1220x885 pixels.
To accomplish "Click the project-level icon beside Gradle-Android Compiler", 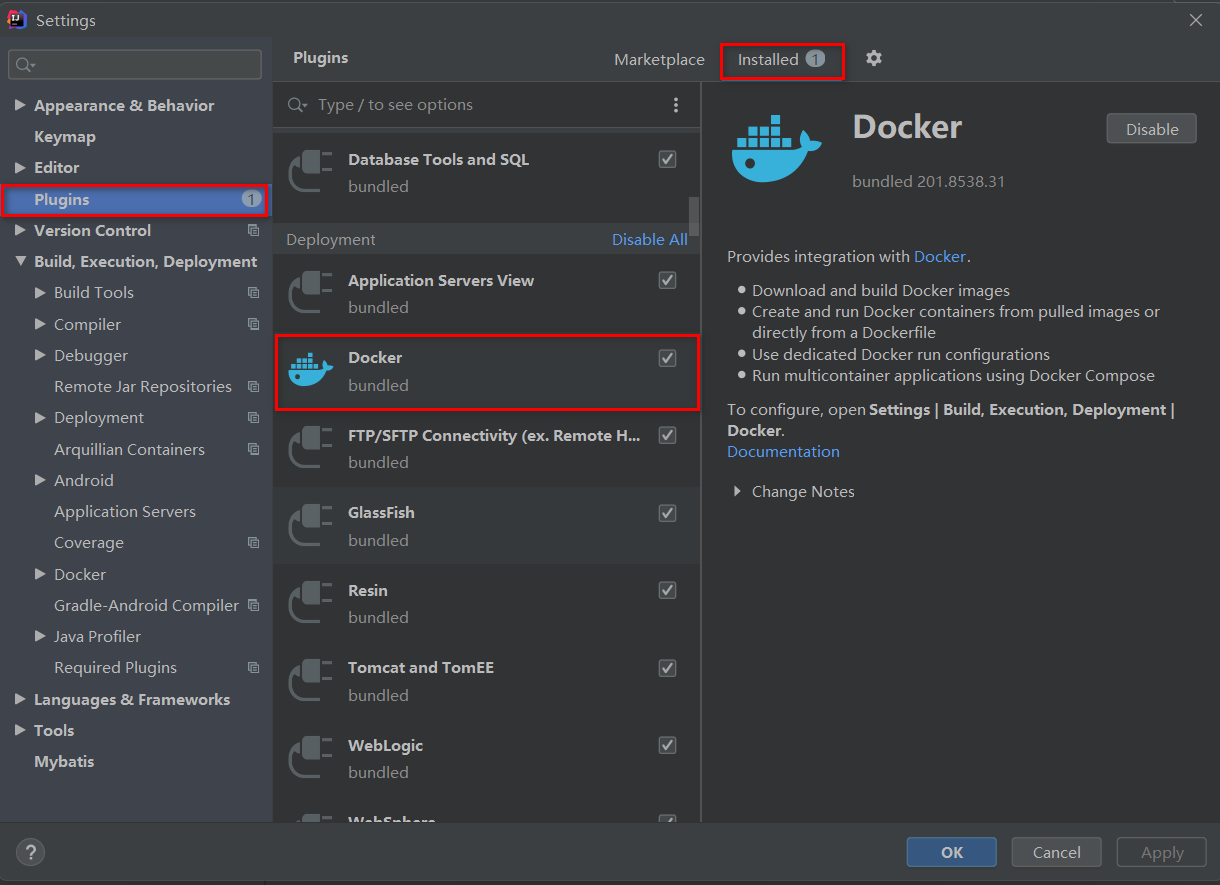I will tap(253, 605).
